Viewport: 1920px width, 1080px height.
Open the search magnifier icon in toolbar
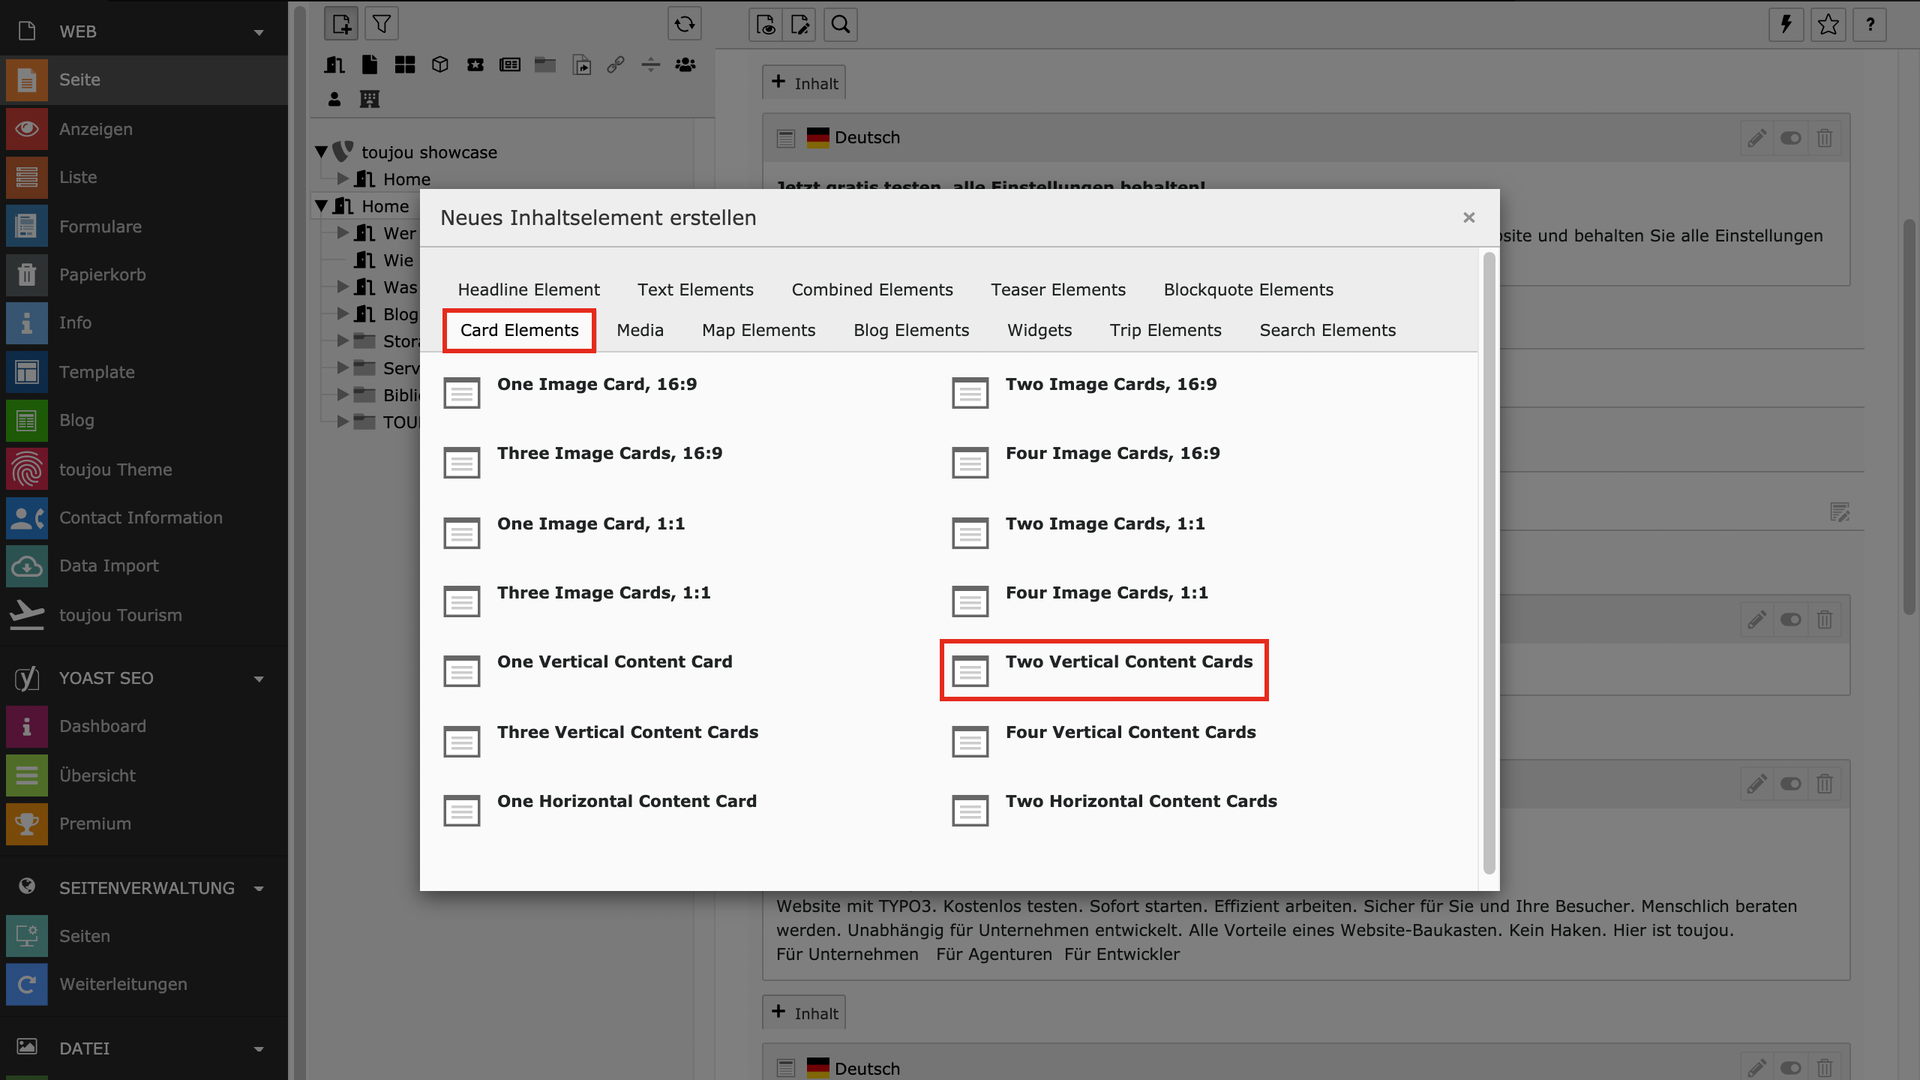point(840,25)
